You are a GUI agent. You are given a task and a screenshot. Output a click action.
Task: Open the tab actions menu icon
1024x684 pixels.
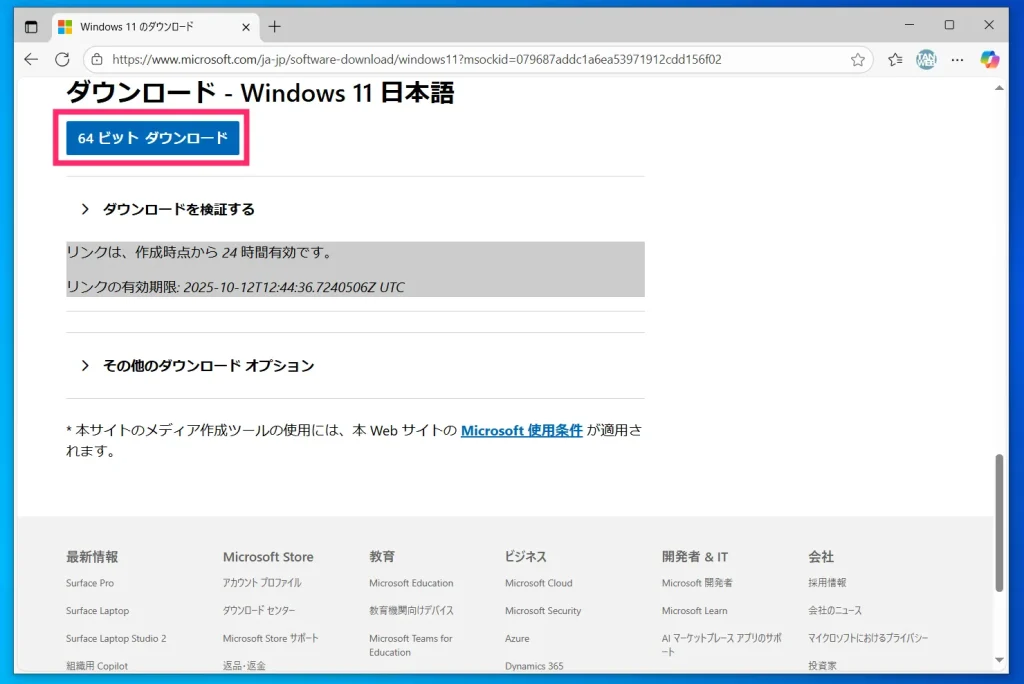coord(31,27)
